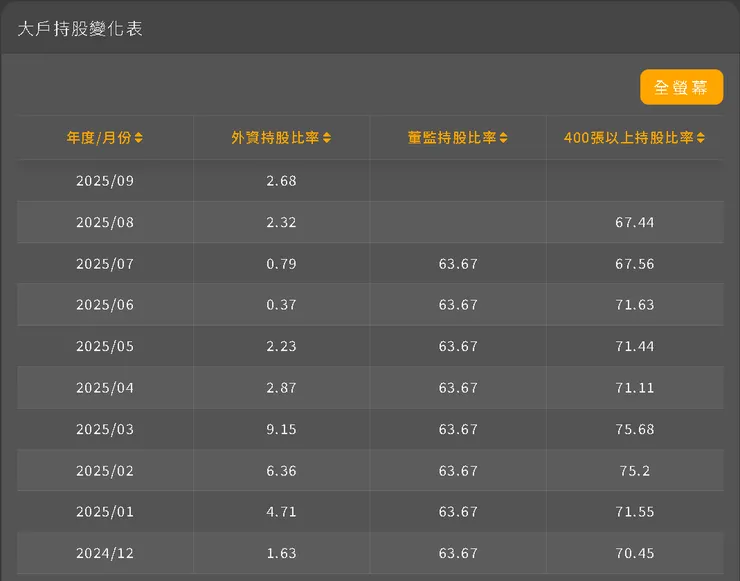
Task: Click the 董監持股比率 column header text
Action: pyautogui.click(x=452, y=138)
